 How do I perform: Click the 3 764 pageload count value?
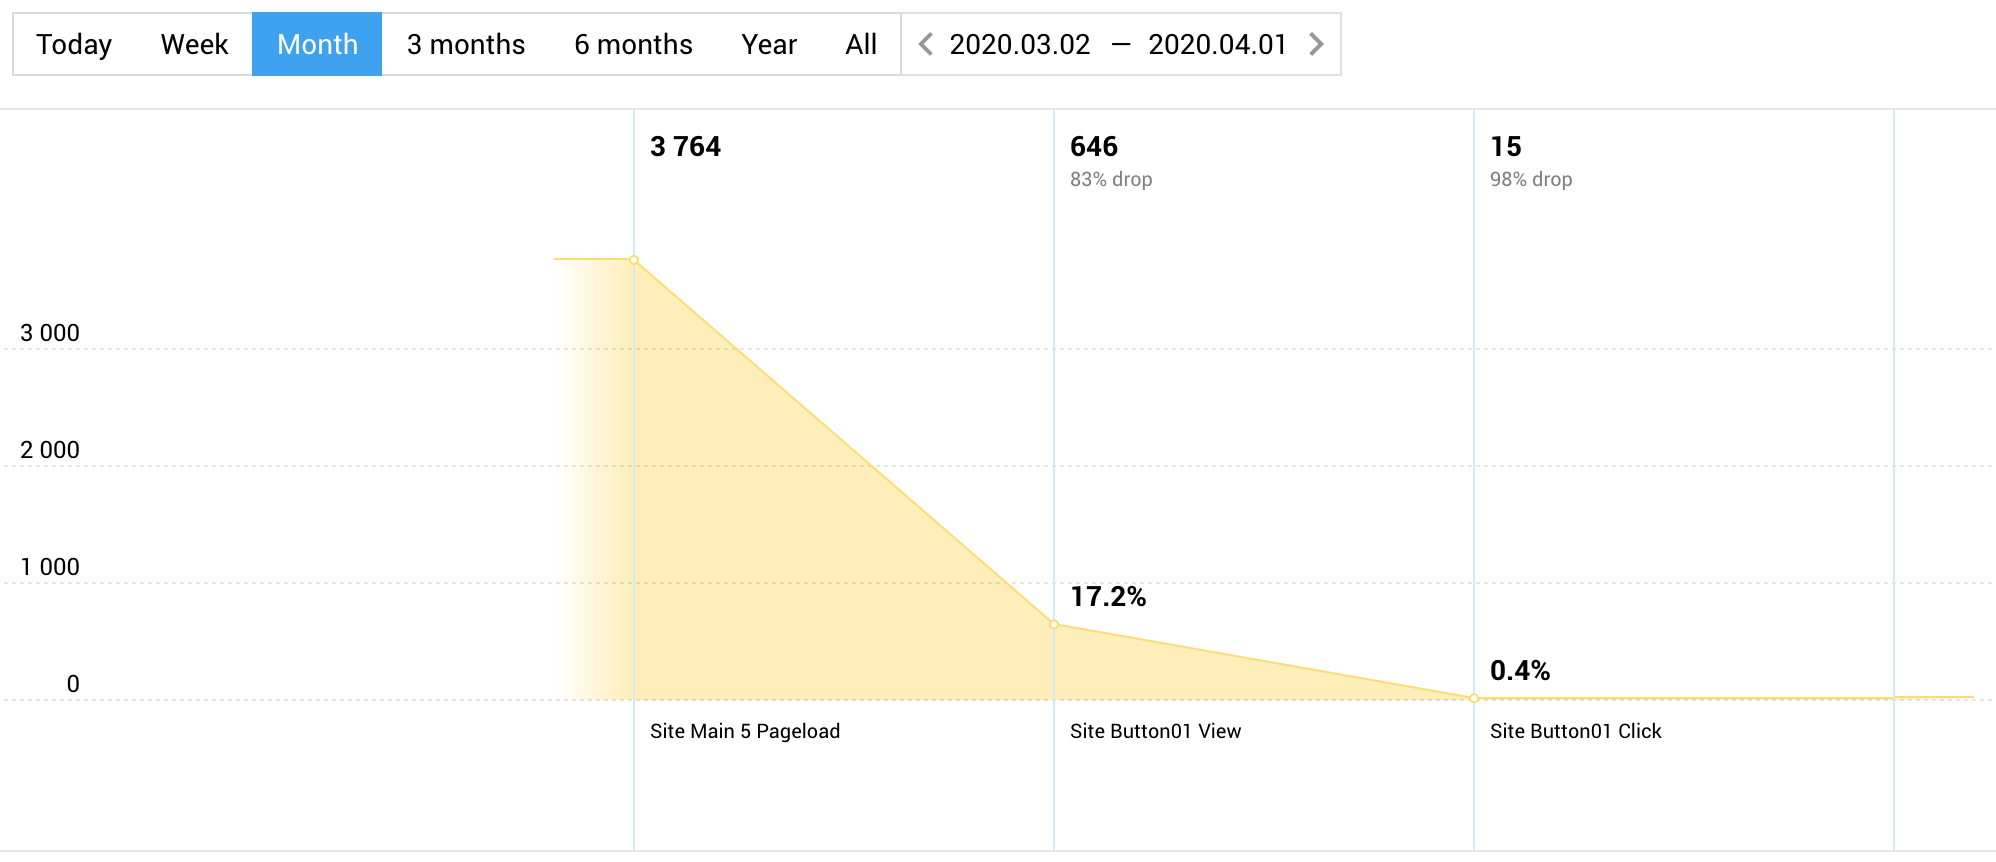click(685, 146)
